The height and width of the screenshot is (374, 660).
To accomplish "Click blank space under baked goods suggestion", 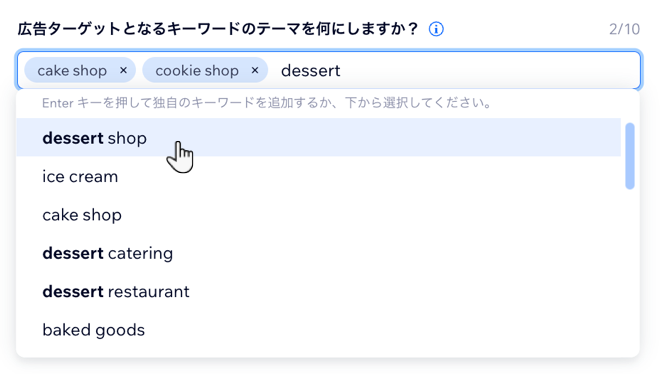I will tap(318, 353).
